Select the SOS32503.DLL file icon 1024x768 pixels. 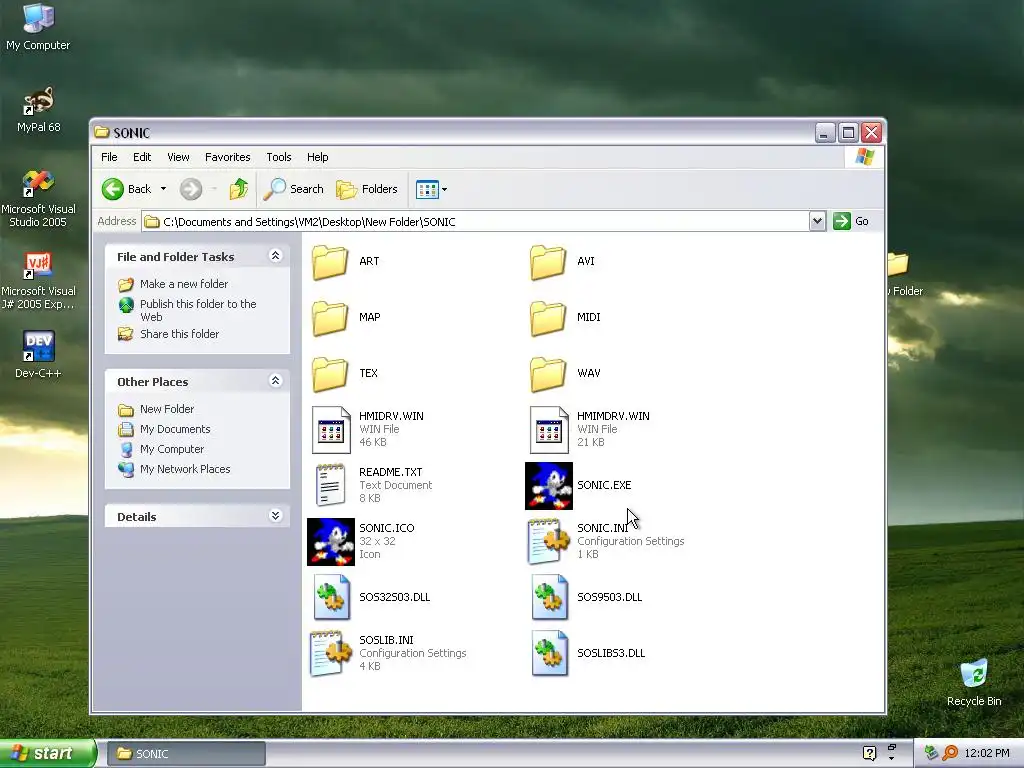click(331, 597)
